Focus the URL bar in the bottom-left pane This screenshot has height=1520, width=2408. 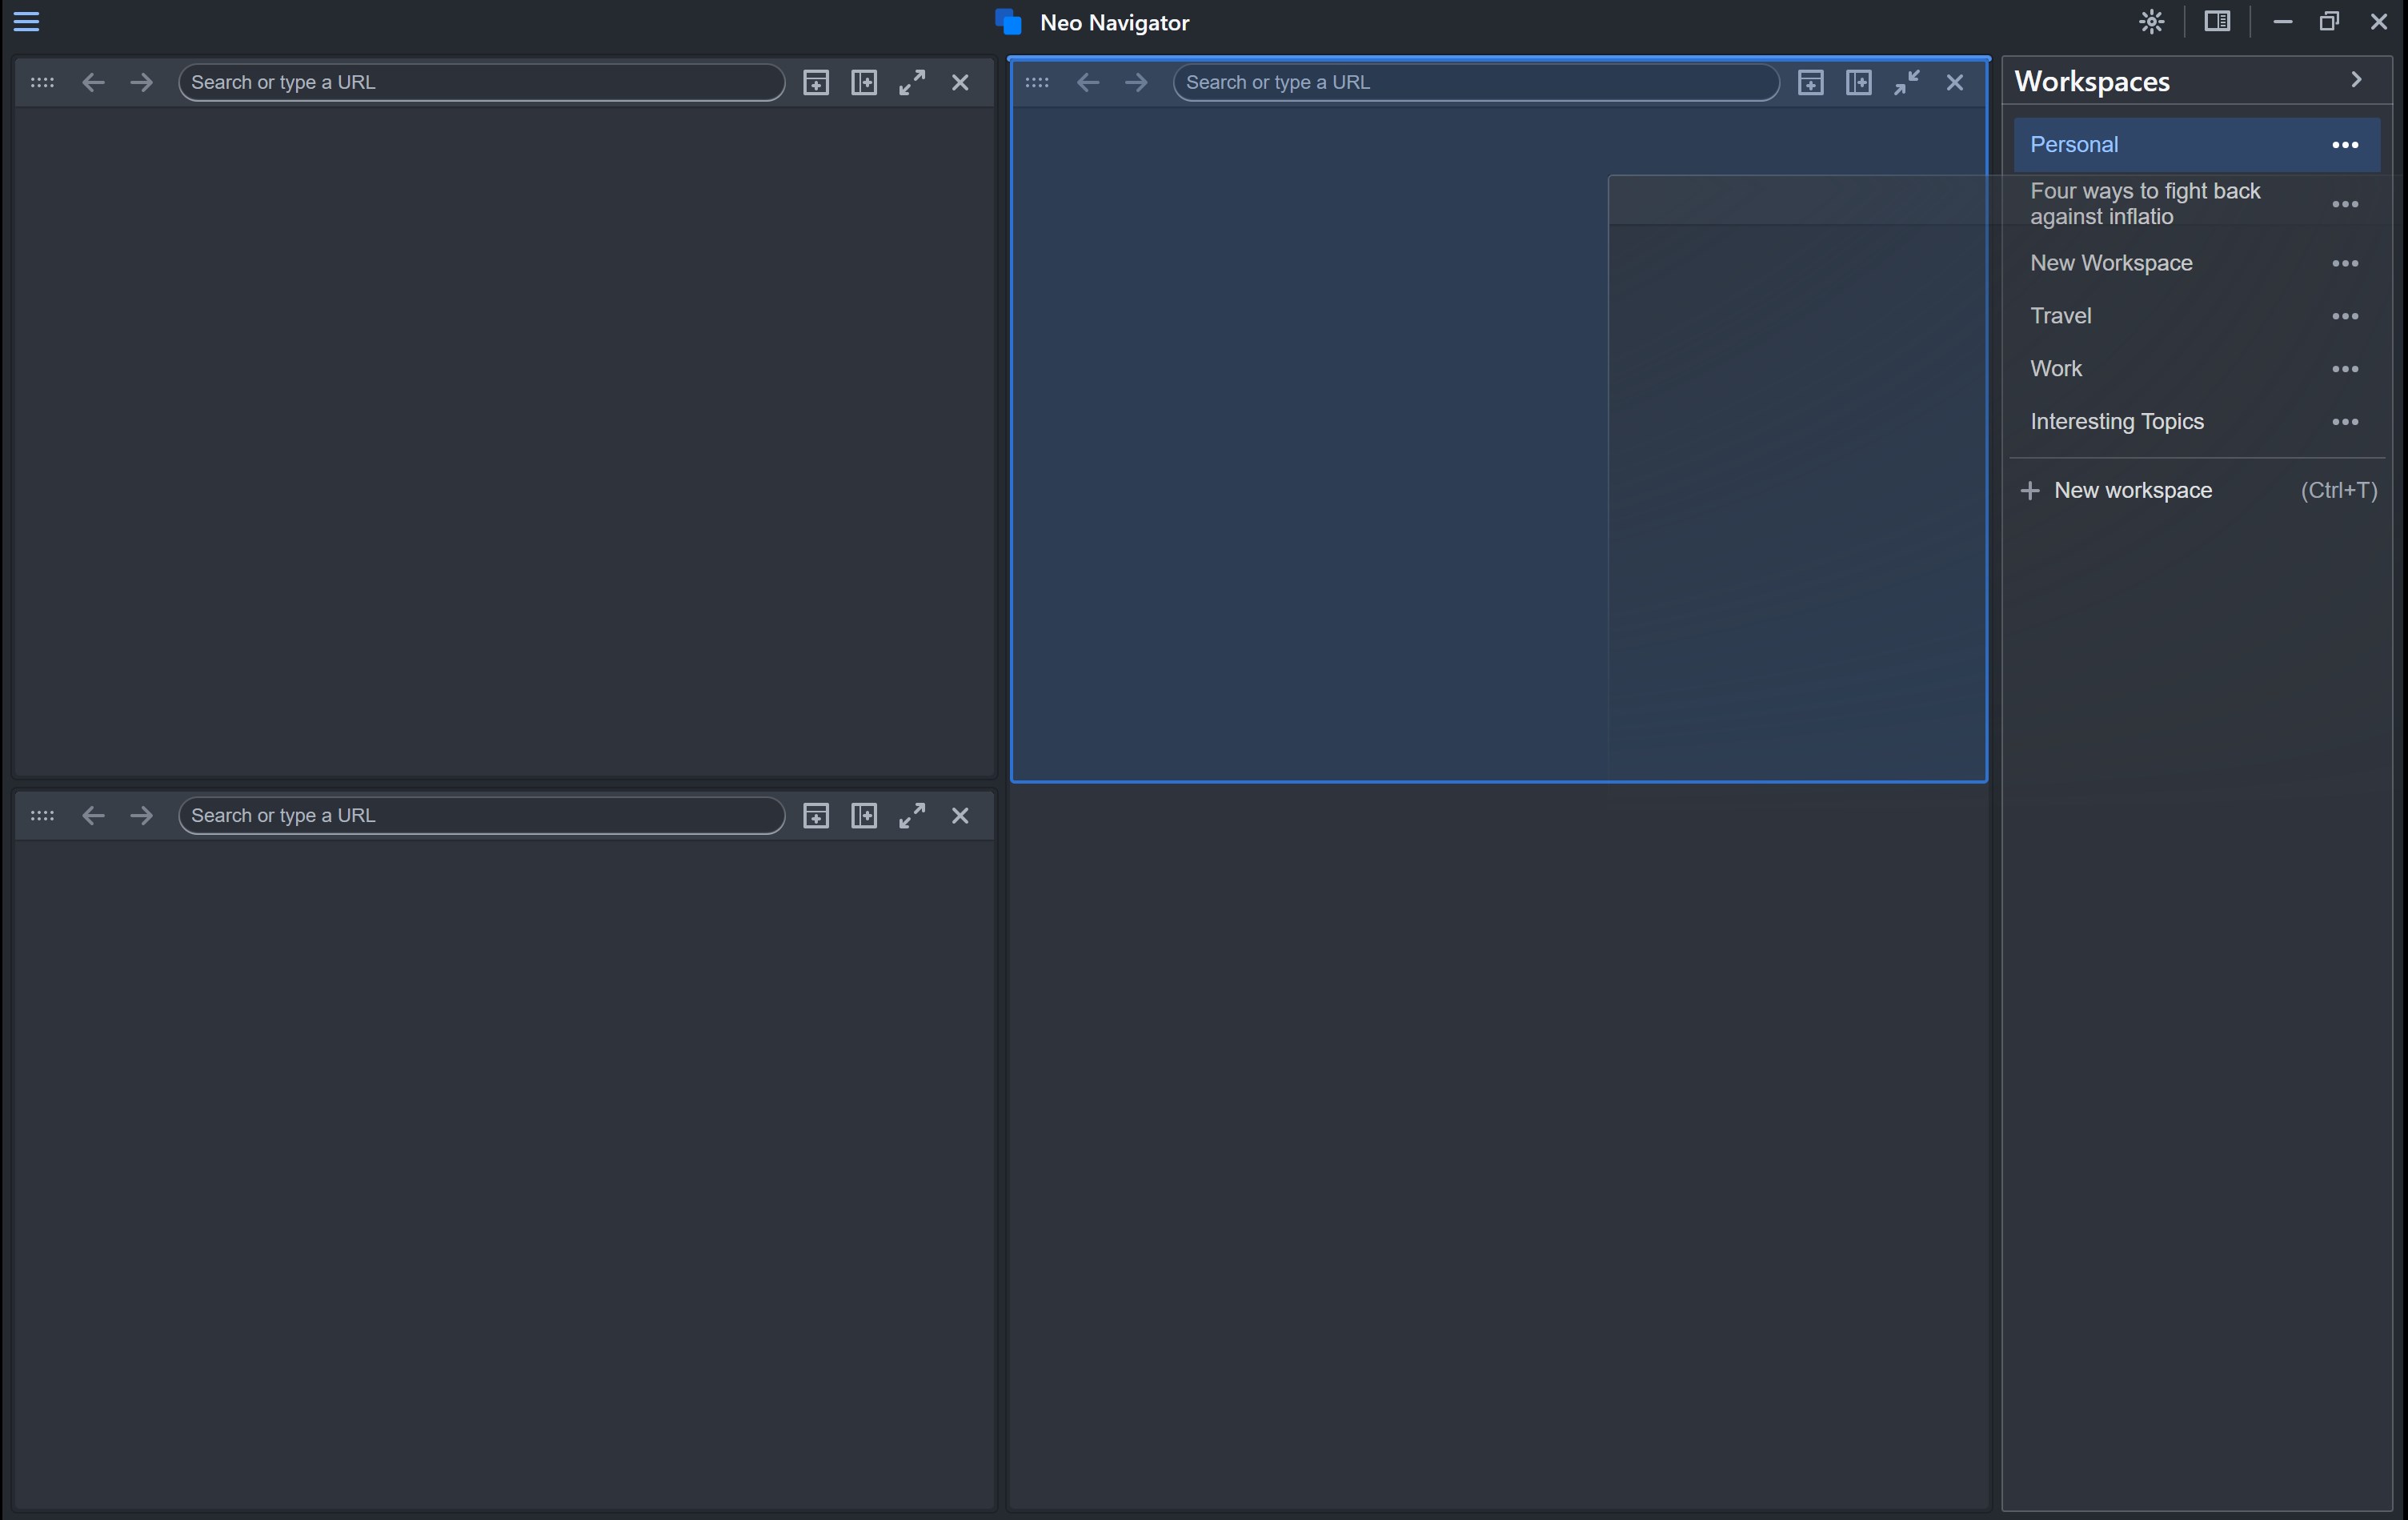[480, 816]
